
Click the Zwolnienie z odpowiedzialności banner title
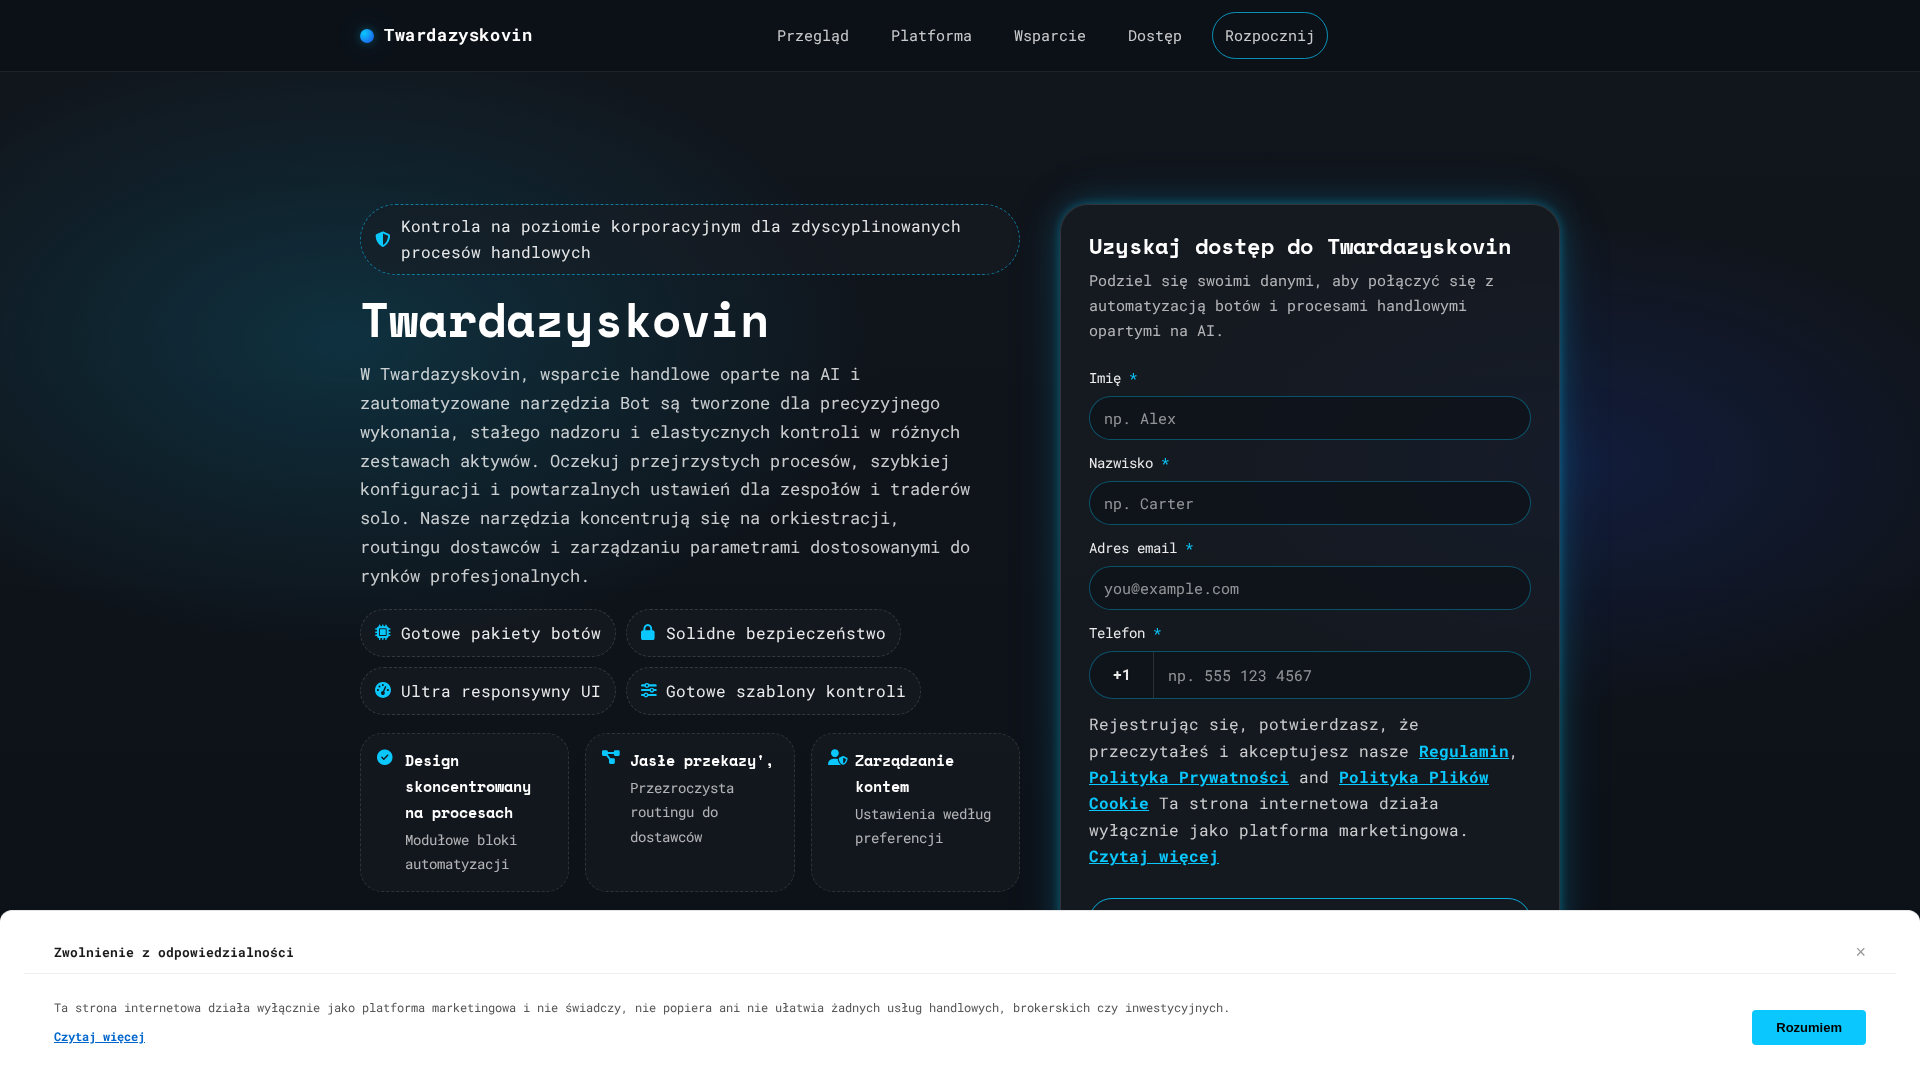coord(174,952)
